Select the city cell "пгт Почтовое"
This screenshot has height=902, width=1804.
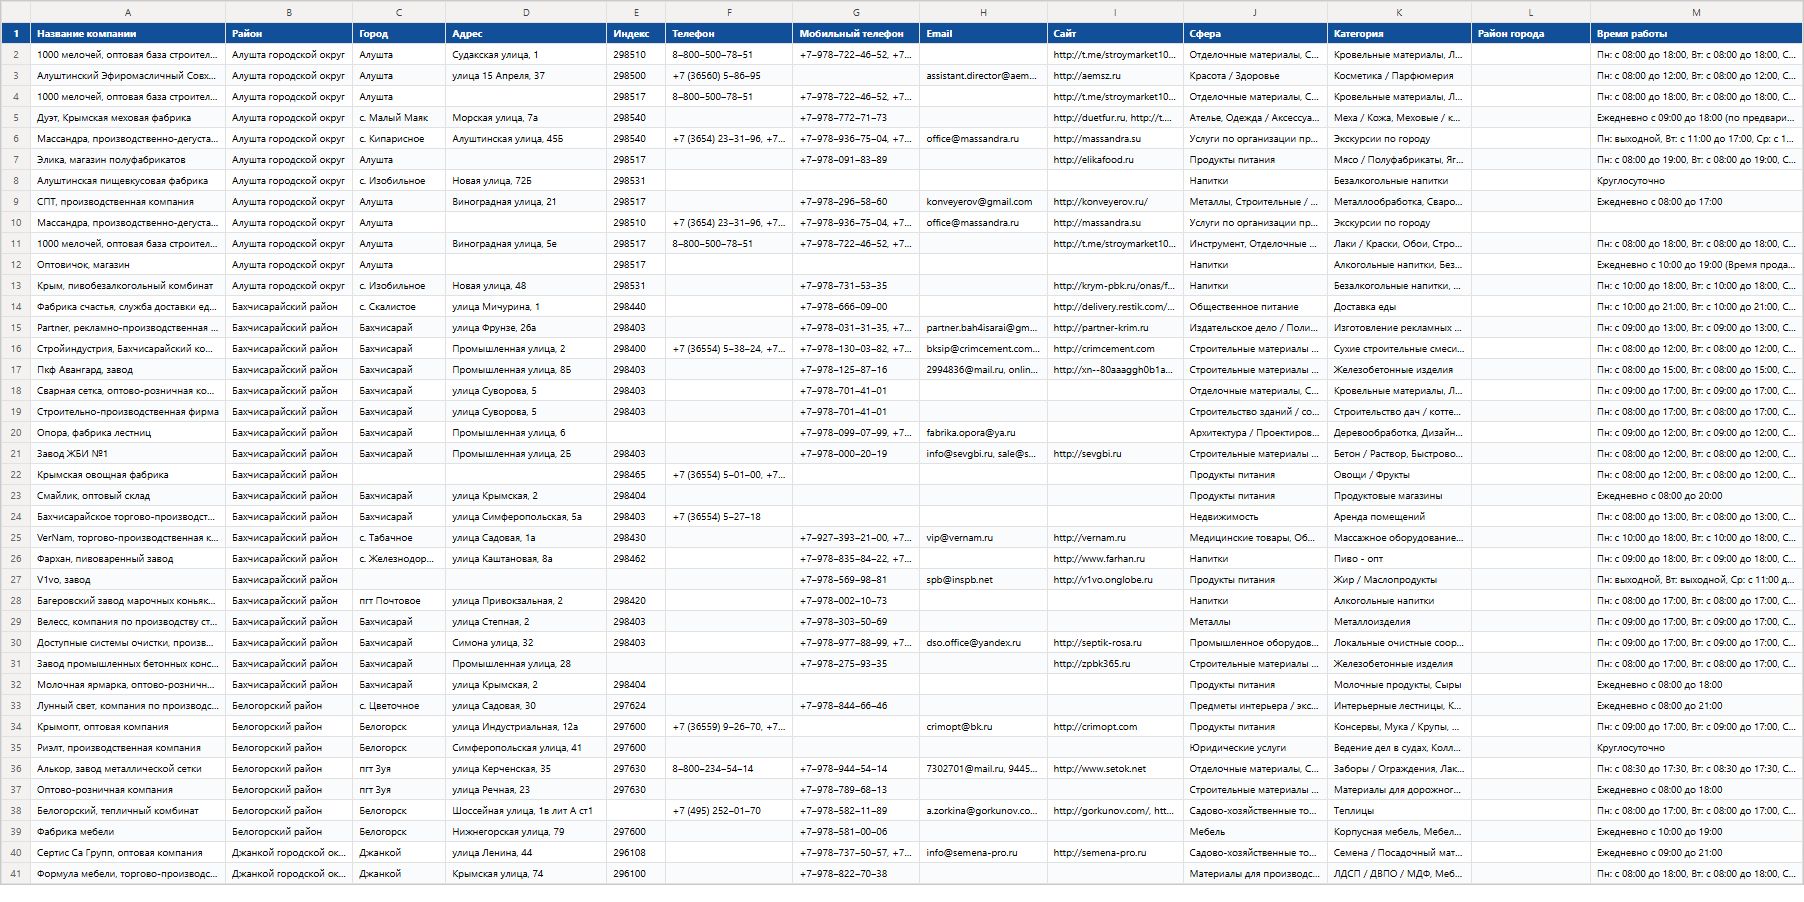pos(399,601)
